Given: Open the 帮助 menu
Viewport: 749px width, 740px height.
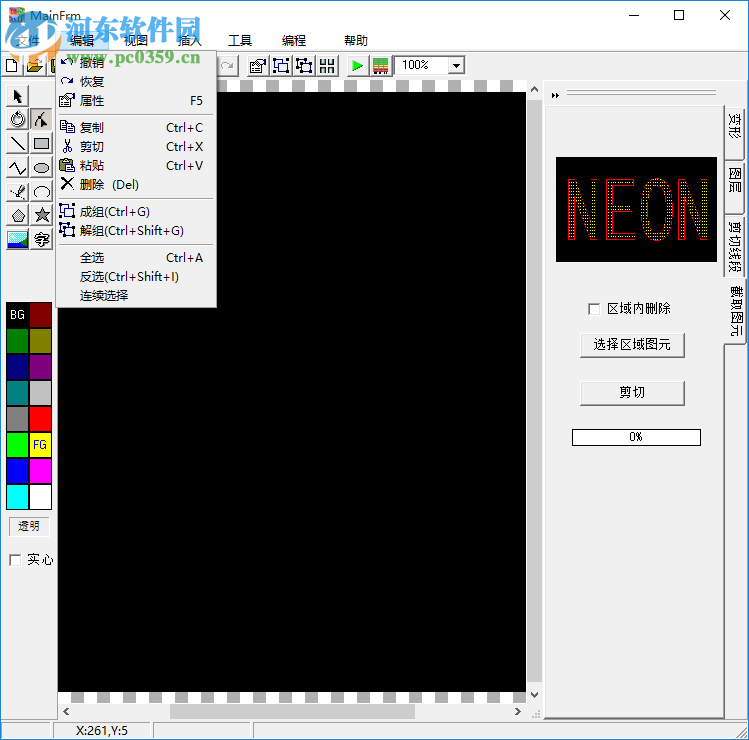Looking at the screenshot, I should (x=356, y=41).
